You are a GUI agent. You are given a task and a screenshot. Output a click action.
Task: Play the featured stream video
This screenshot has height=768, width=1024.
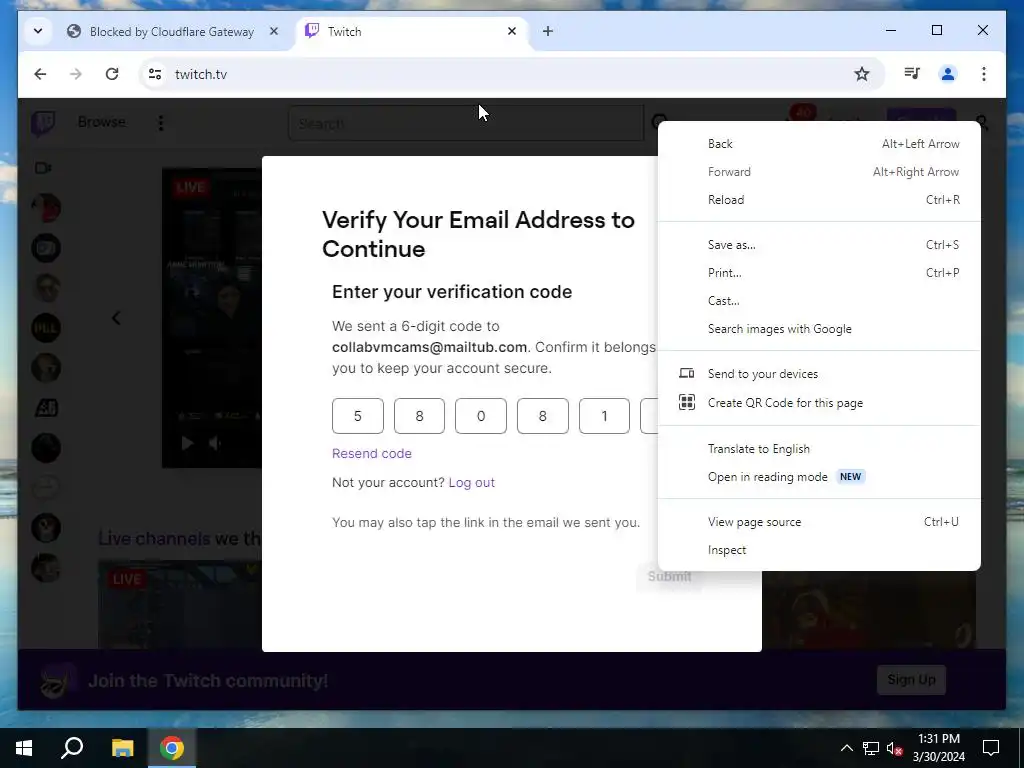coord(187,443)
